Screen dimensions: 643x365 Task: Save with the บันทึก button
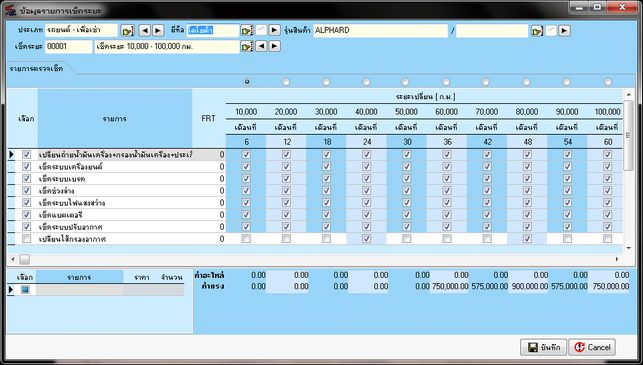point(543,347)
